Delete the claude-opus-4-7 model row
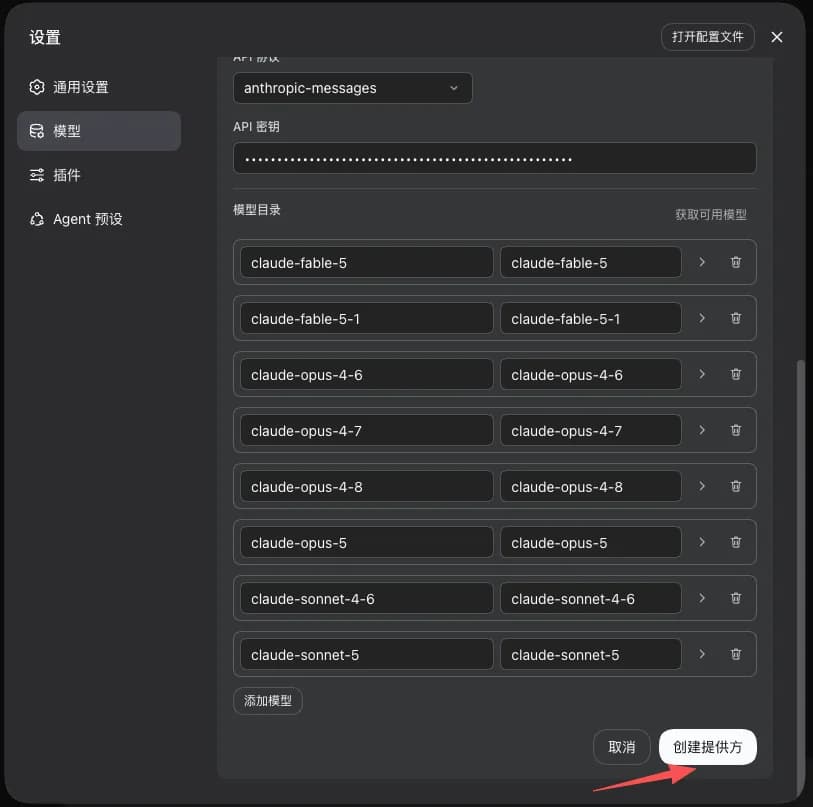Viewport: 813px width, 807px height. (735, 430)
